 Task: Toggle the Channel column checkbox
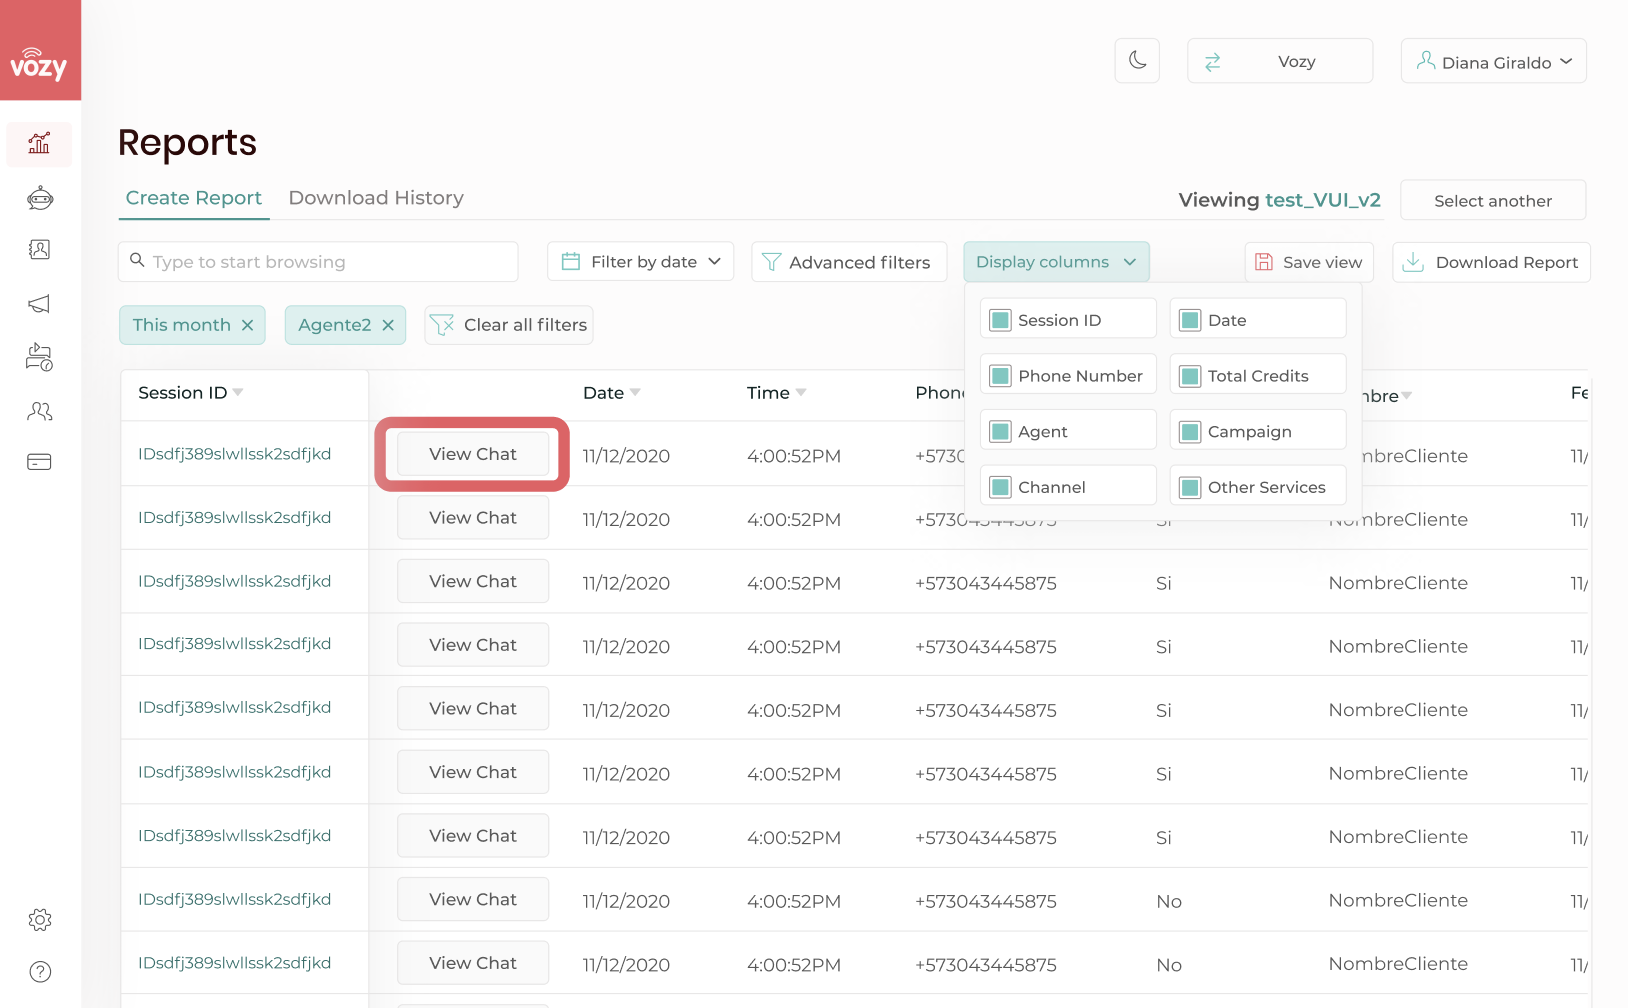(x=1000, y=488)
